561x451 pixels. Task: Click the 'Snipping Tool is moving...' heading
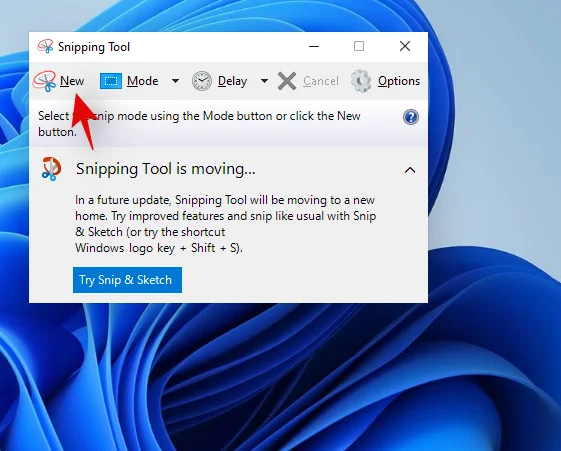click(x=166, y=169)
